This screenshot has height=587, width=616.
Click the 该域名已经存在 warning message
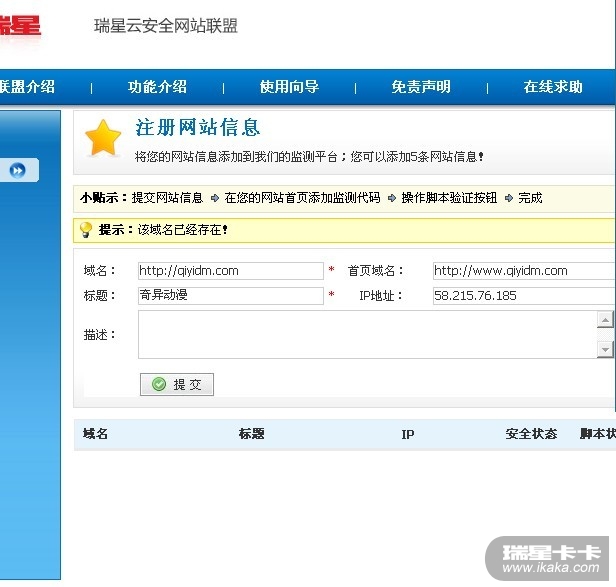pos(183,230)
